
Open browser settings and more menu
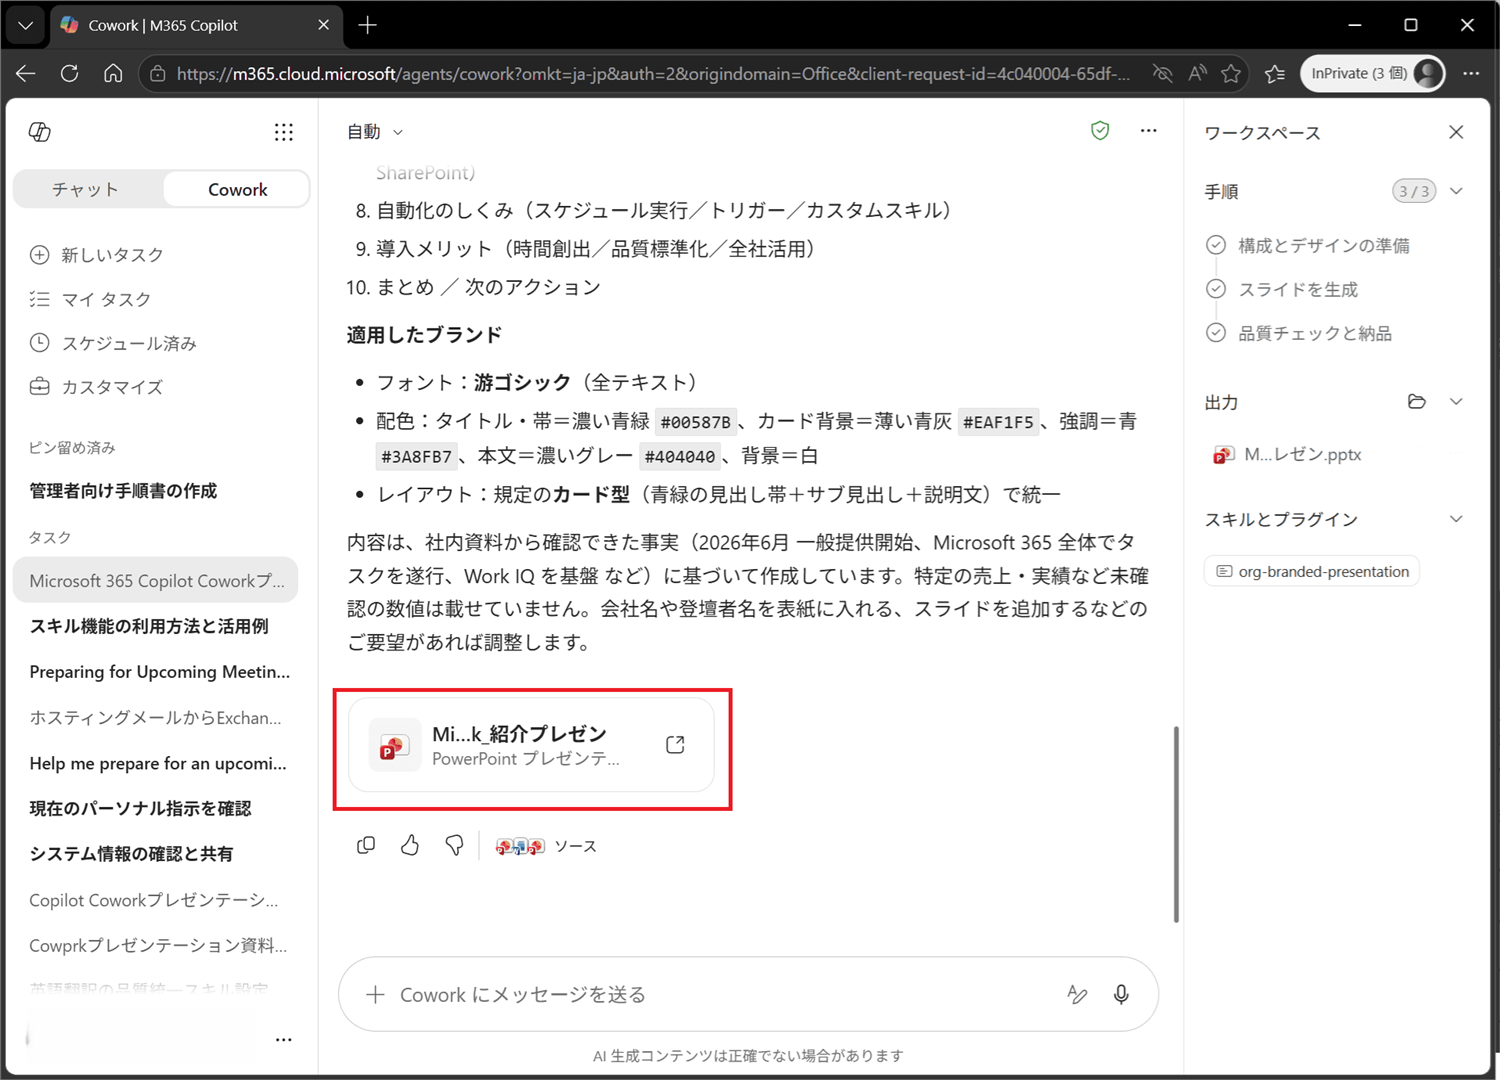[1471, 73]
